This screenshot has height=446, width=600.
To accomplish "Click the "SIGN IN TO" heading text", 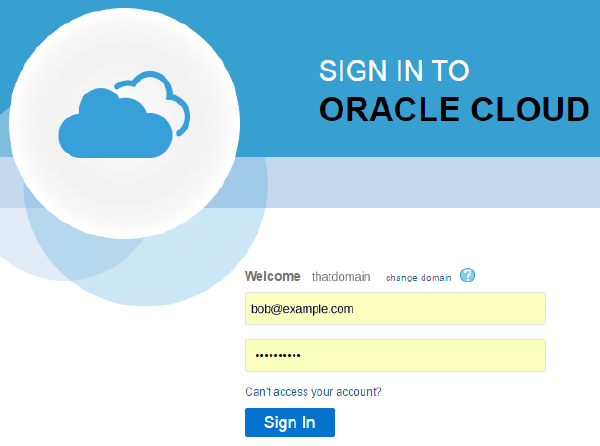I will pos(394,71).
